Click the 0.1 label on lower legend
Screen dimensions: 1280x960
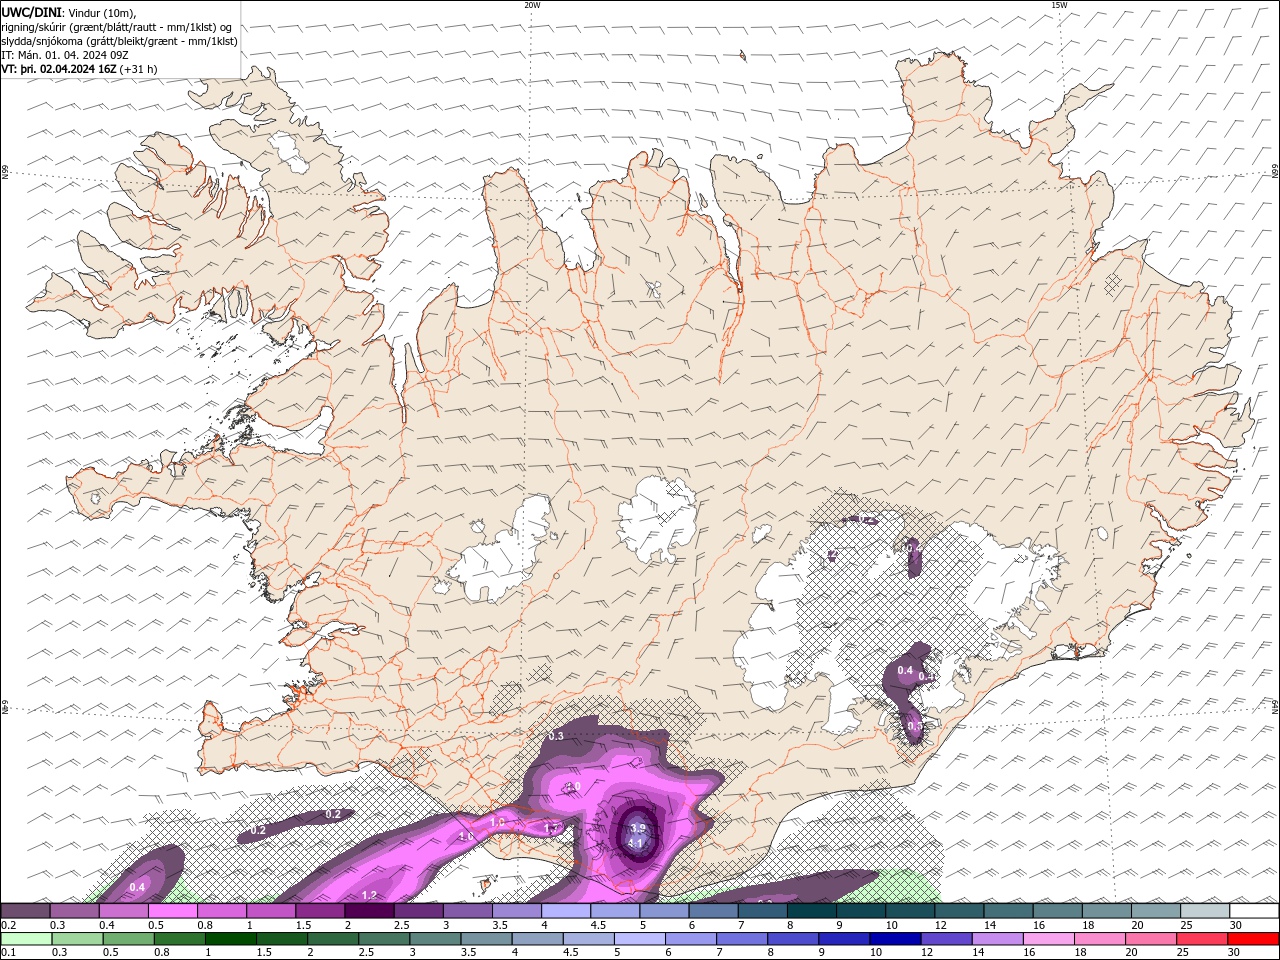pos(7,953)
